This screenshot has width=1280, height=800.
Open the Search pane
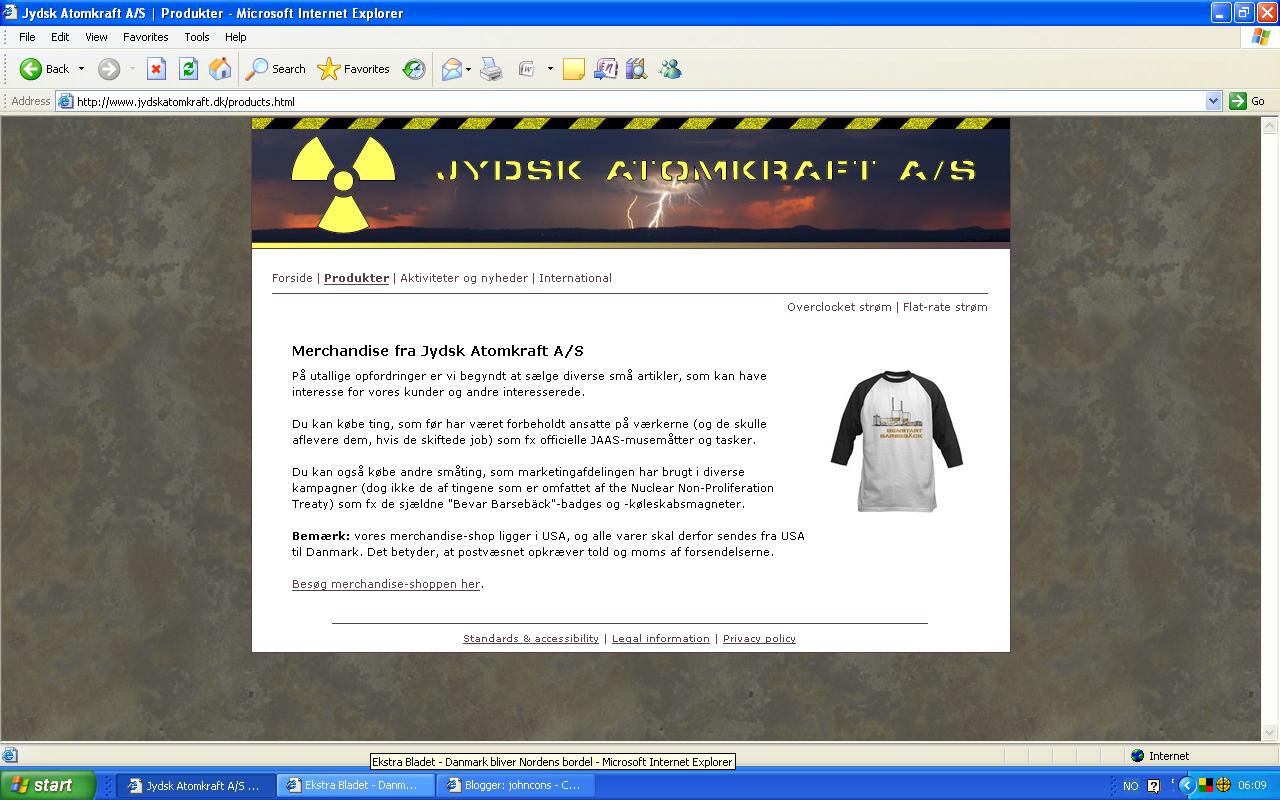(x=276, y=69)
